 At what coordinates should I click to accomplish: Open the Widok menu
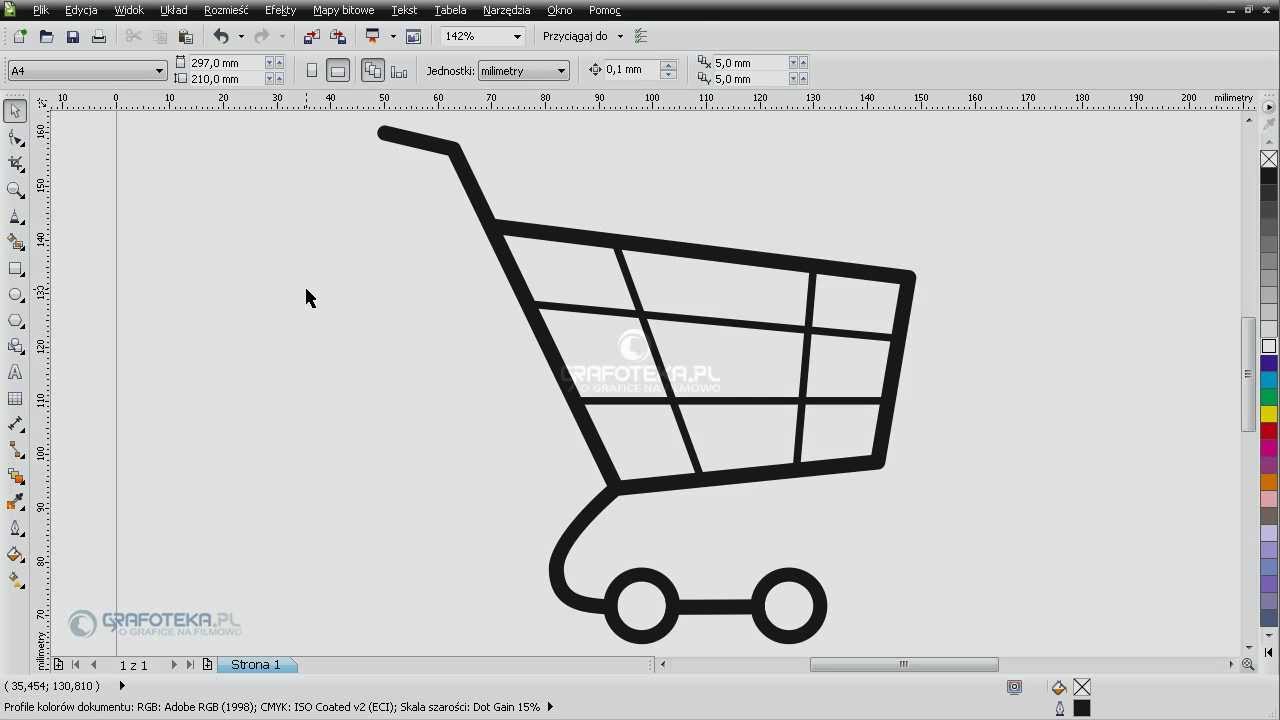point(129,10)
